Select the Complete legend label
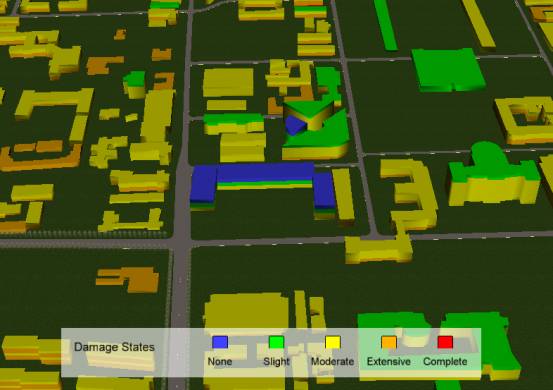This screenshot has height=390, width=553. (x=445, y=361)
